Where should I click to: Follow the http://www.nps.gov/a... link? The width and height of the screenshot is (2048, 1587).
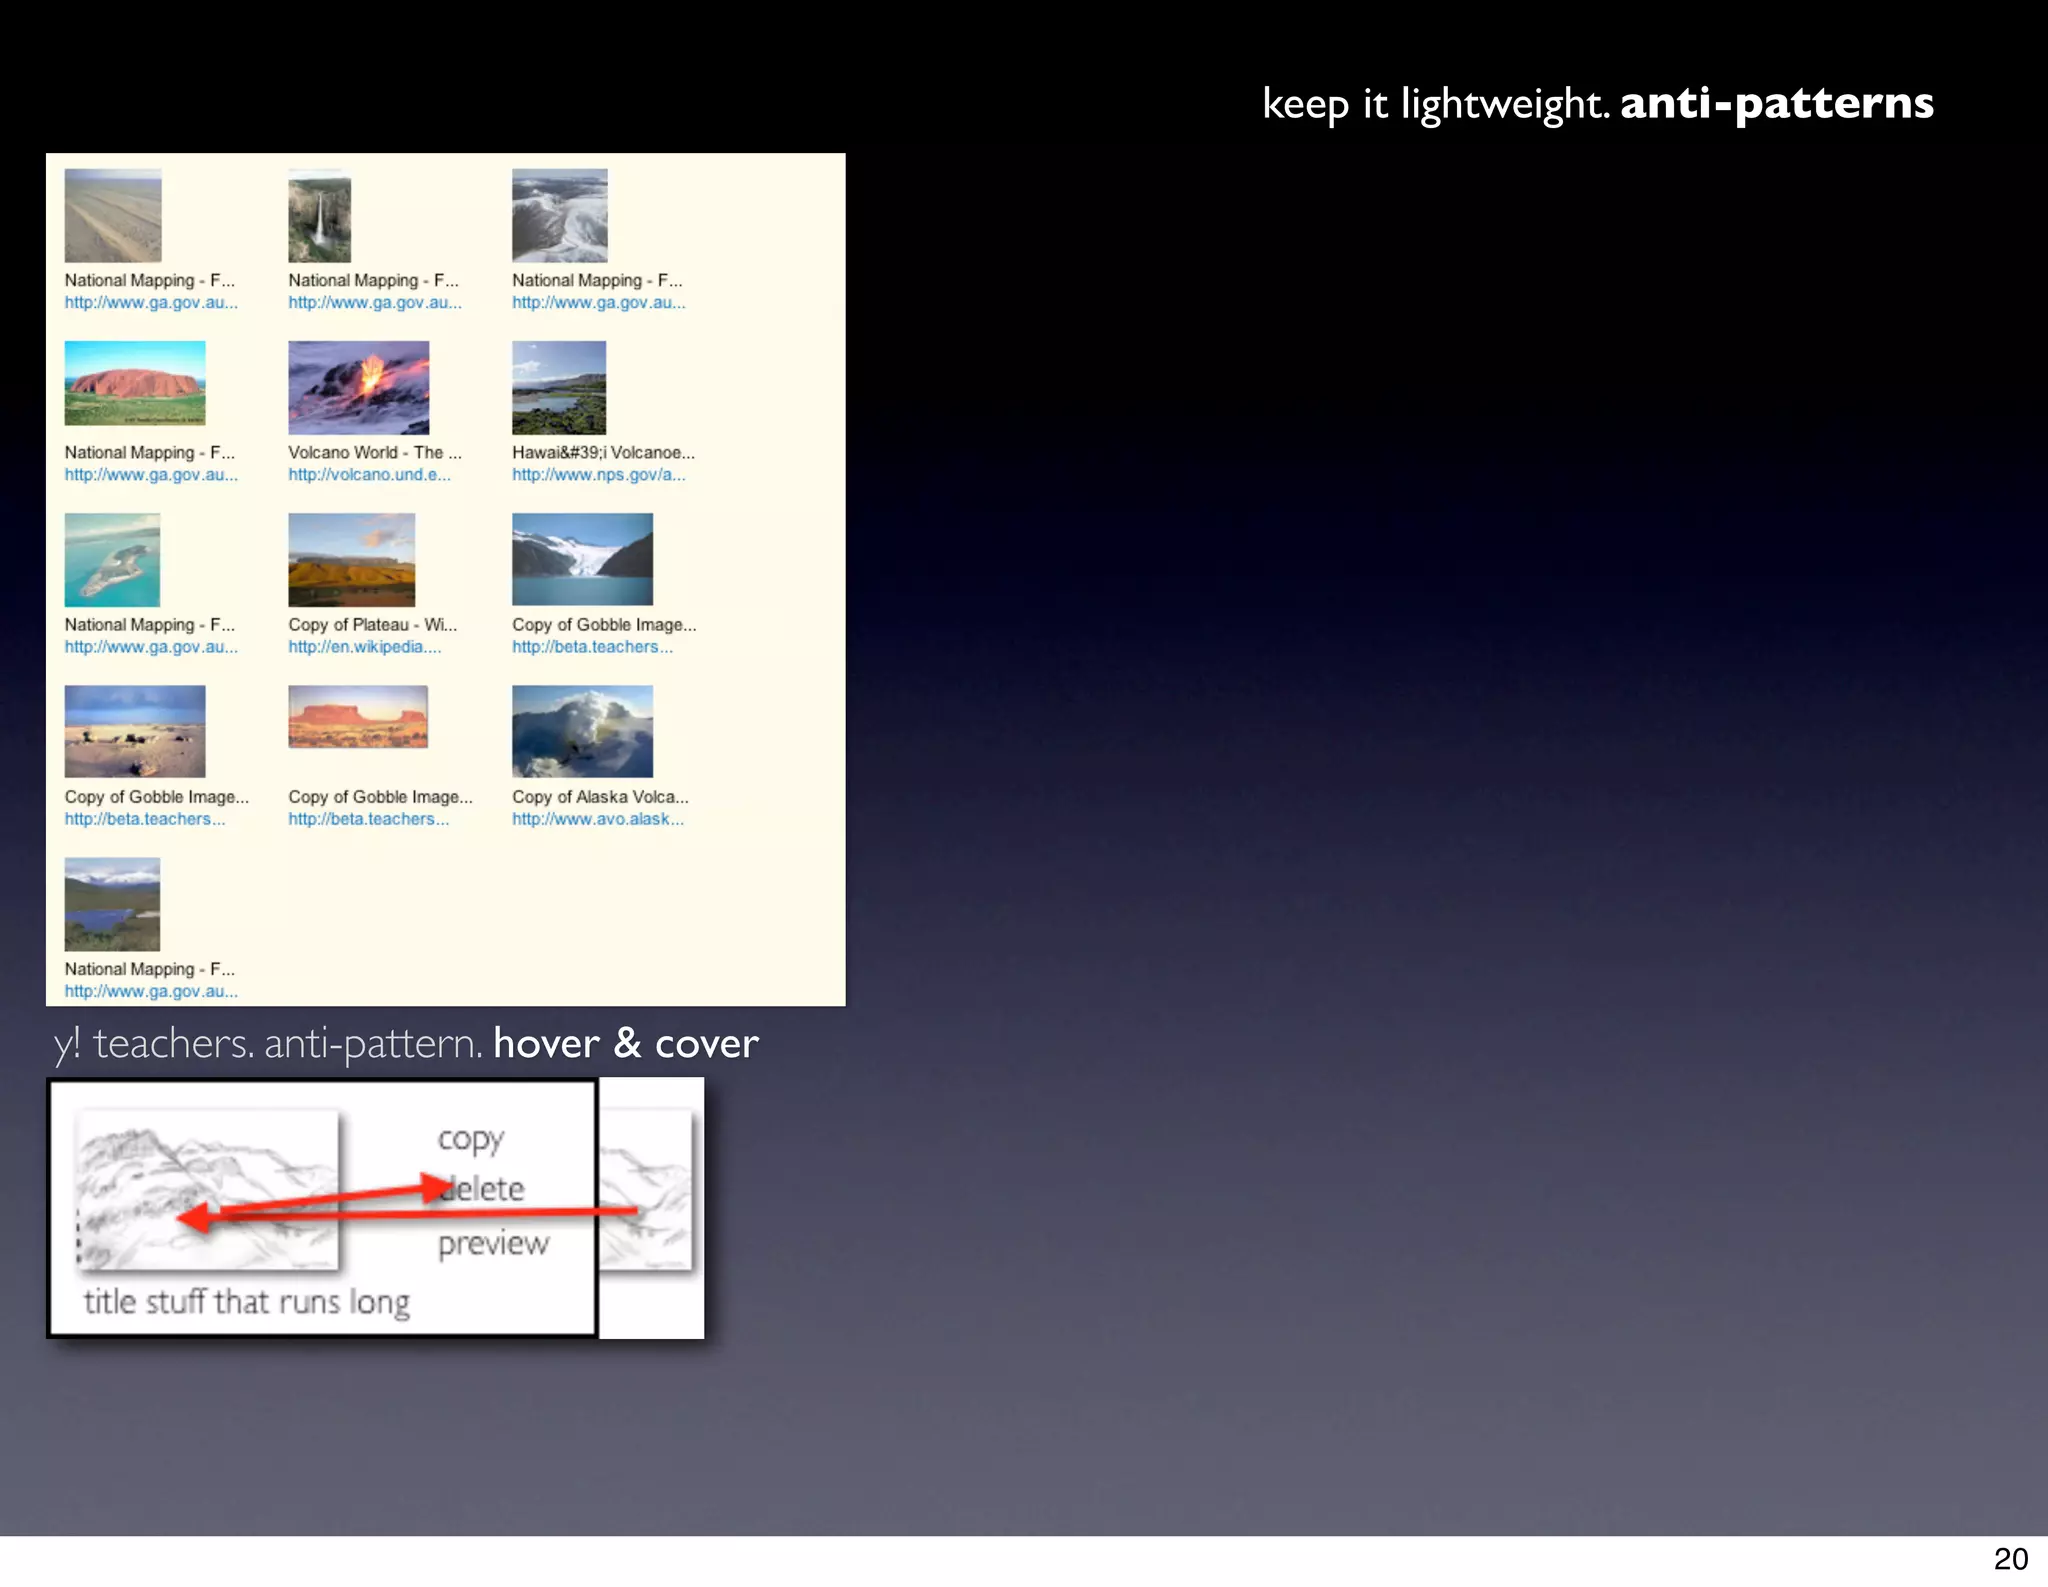click(599, 475)
